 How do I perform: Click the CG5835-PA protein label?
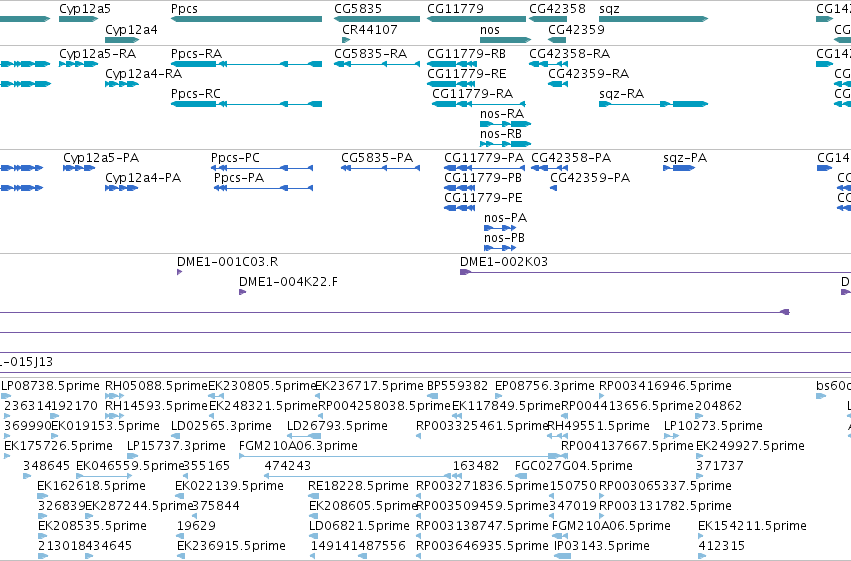[x=377, y=158]
